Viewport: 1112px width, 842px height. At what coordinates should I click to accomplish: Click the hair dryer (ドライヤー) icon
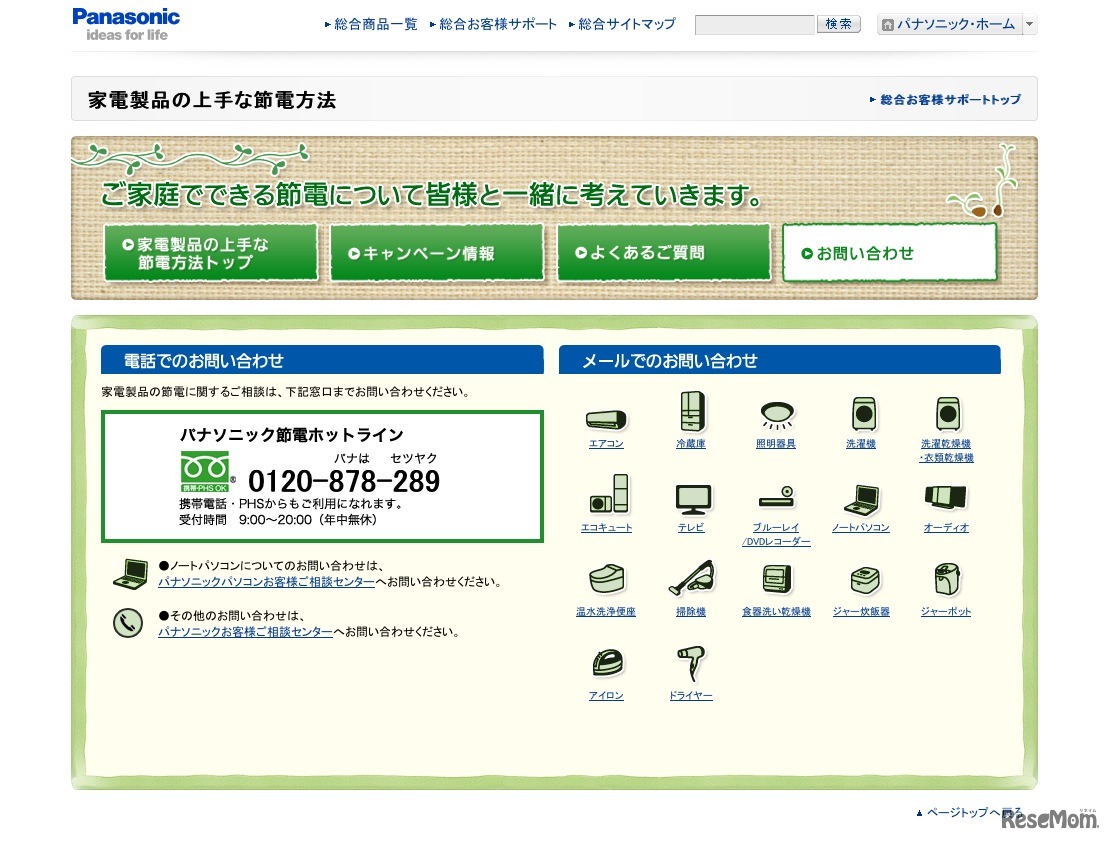691,664
